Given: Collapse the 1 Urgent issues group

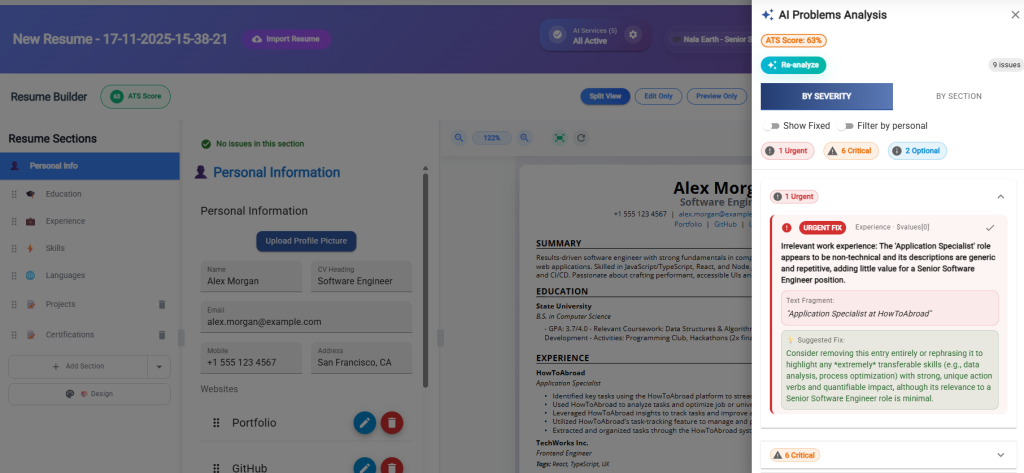Looking at the screenshot, I should point(1001,197).
